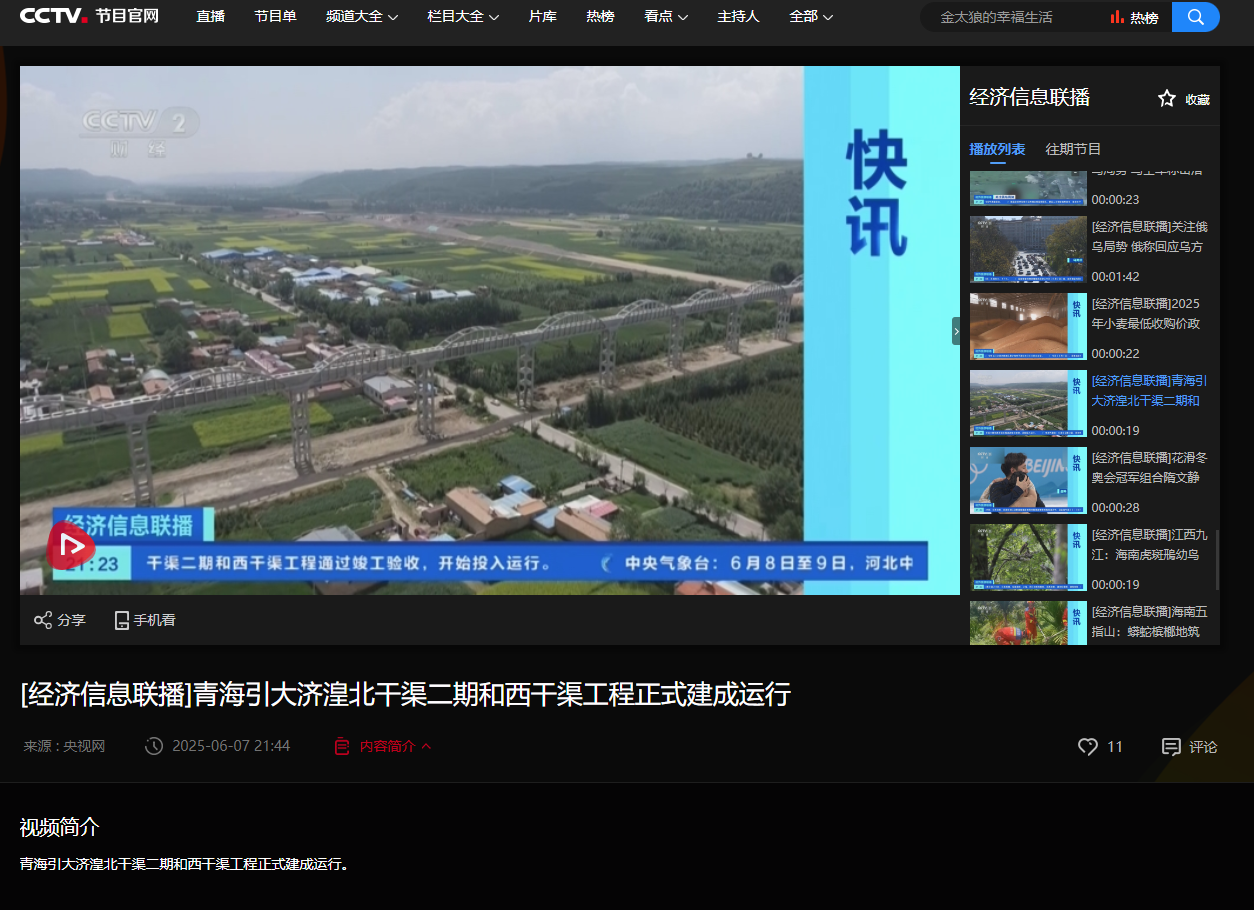Click the 手机看 phone icon
The image size is (1254, 910).
click(x=122, y=620)
